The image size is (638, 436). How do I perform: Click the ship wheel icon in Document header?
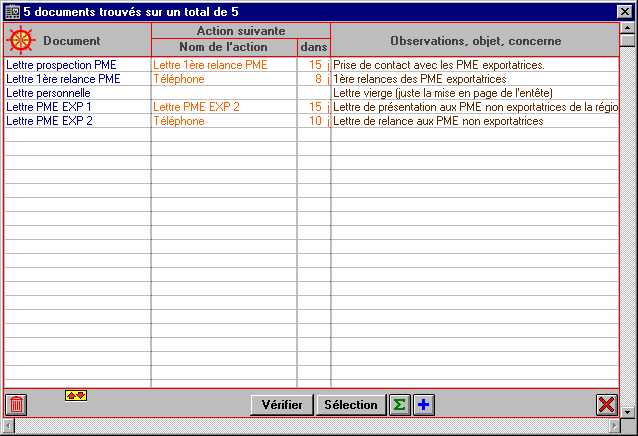pyautogui.click(x=20, y=40)
